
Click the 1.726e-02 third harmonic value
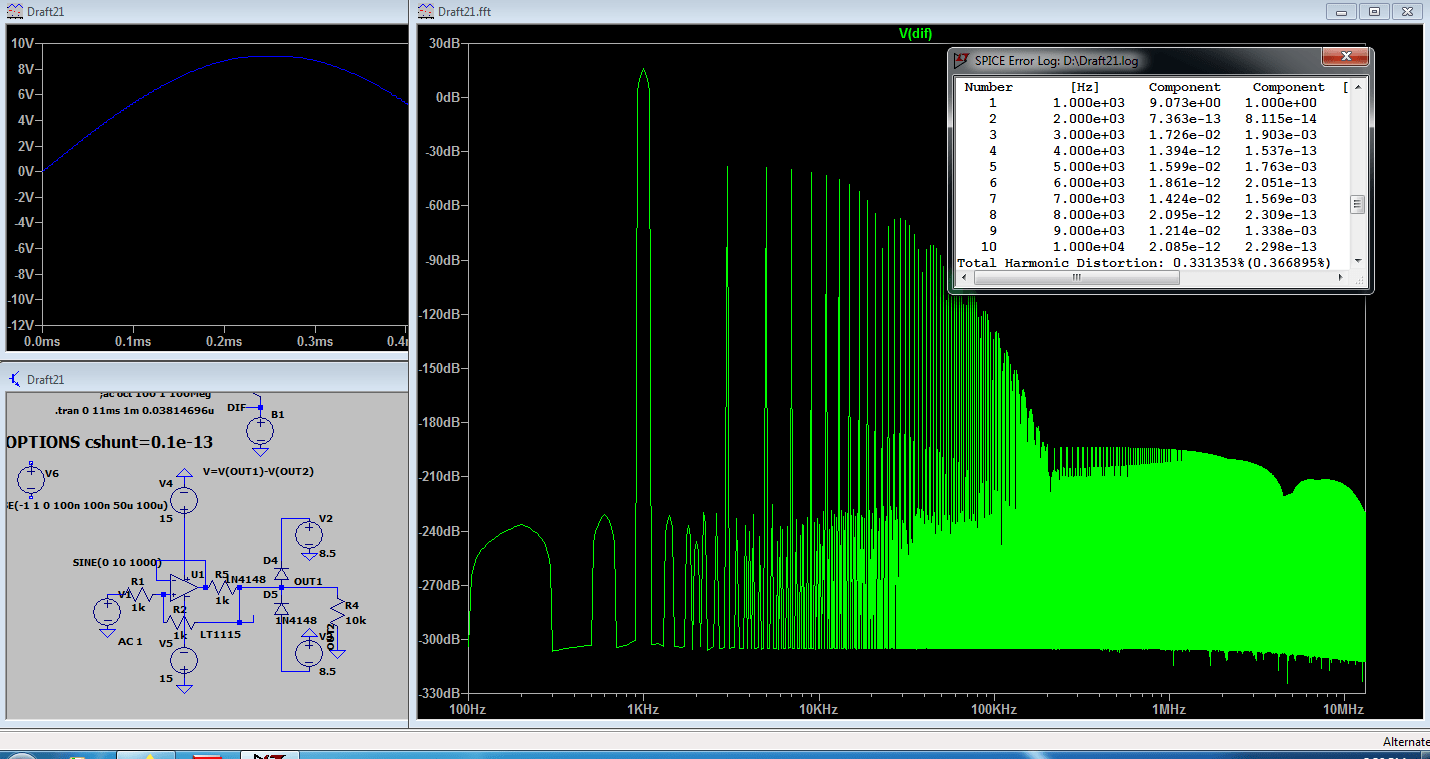point(1185,135)
